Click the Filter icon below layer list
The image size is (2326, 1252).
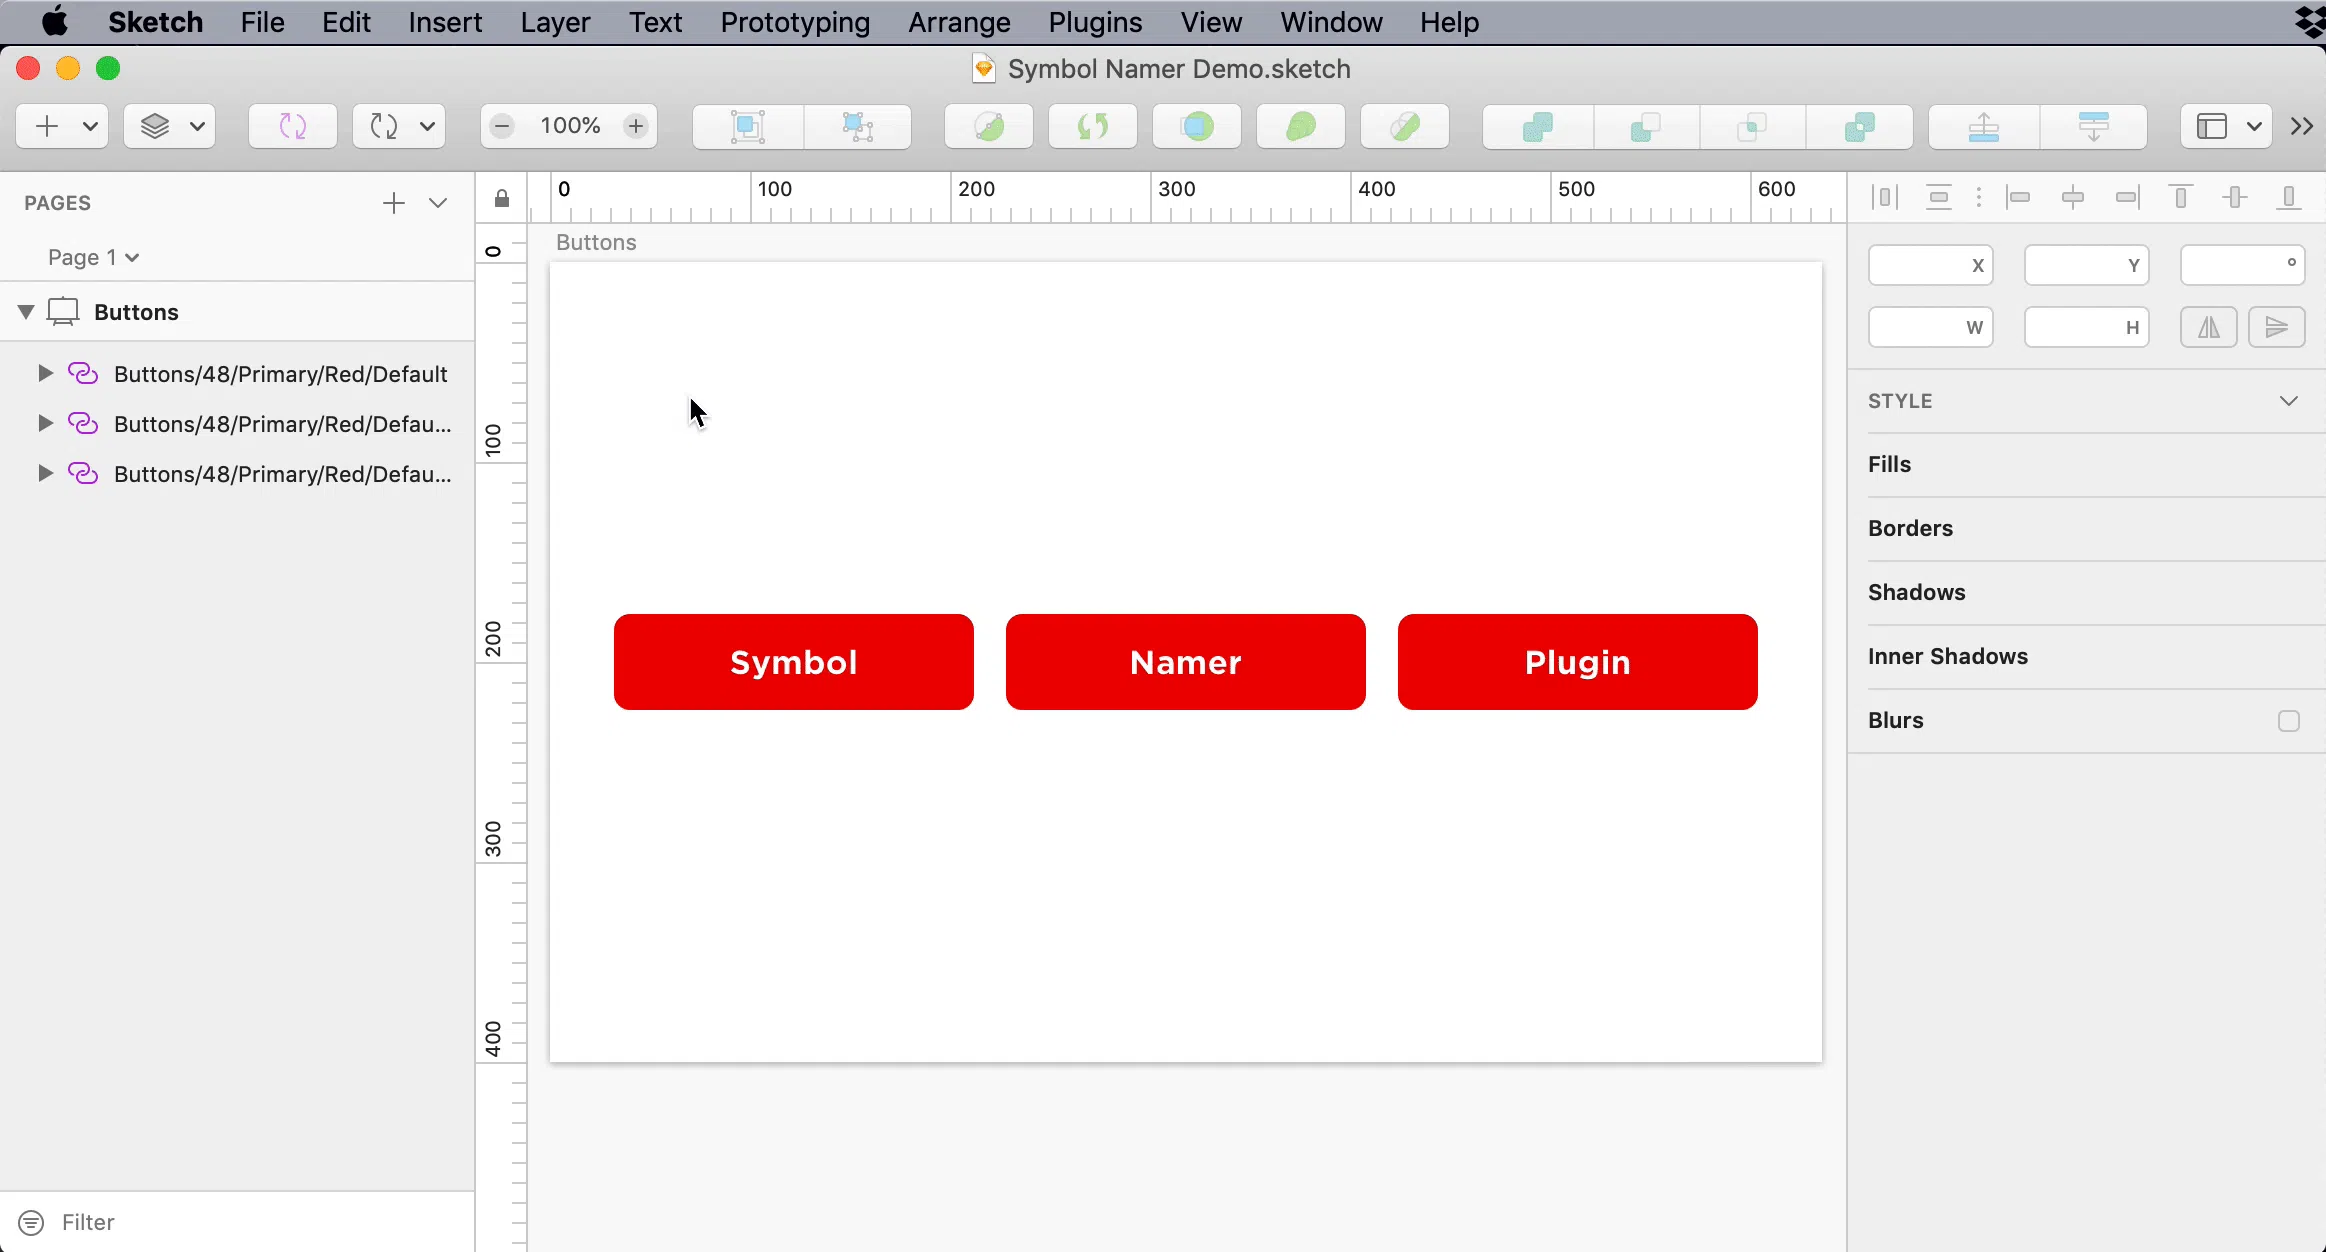pyautogui.click(x=31, y=1222)
